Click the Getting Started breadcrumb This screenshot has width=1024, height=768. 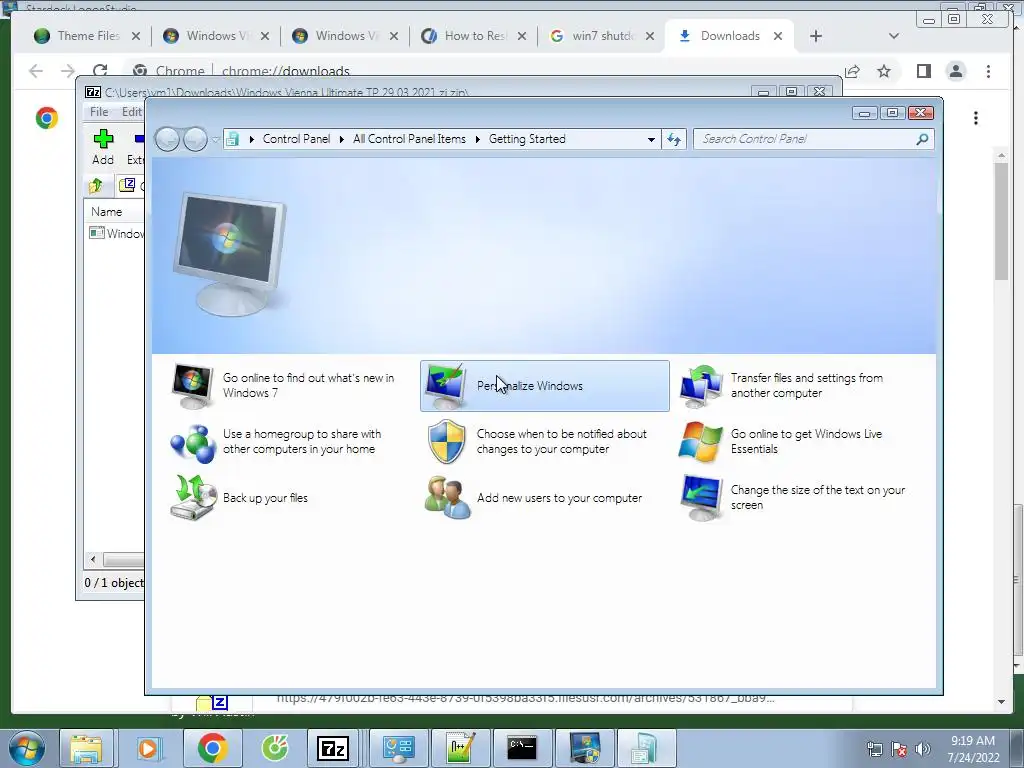click(527, 139)
